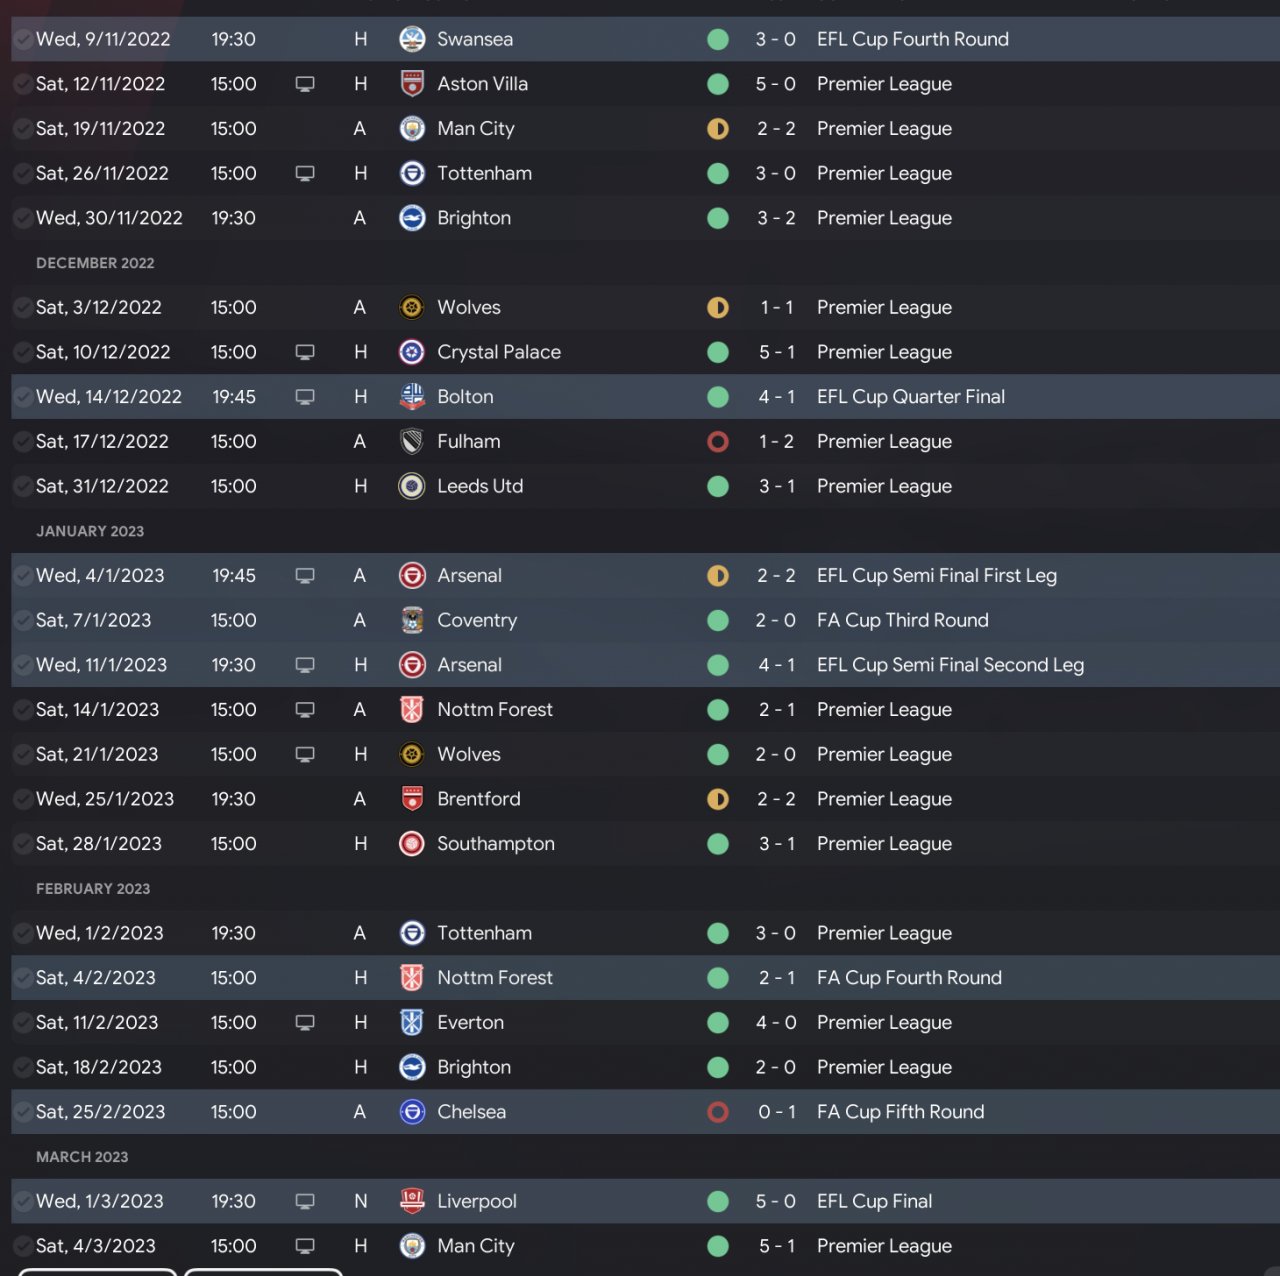Click the Liverpool club badge
The width and height of the screenshot is (1280, 1276).
[x=412, y=1201]
